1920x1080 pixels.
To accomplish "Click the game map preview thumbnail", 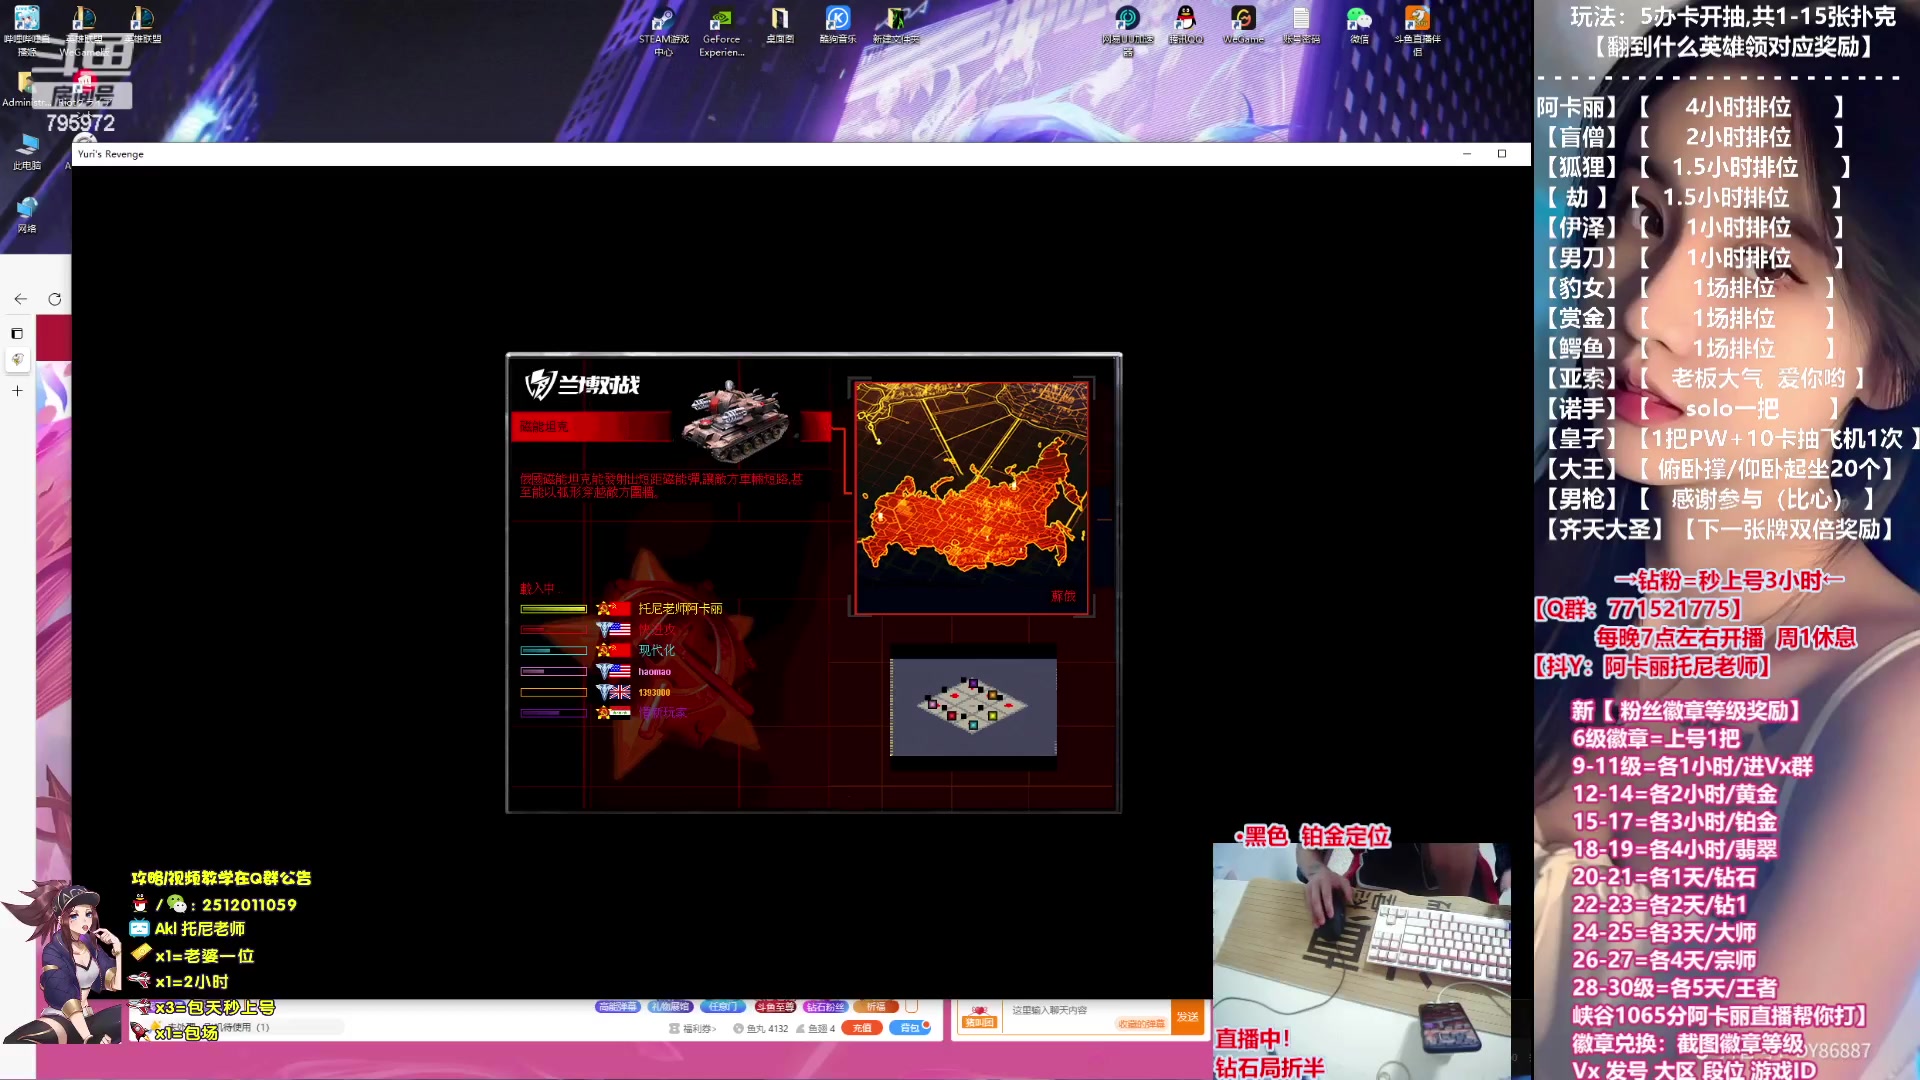I will click(972, 706).
